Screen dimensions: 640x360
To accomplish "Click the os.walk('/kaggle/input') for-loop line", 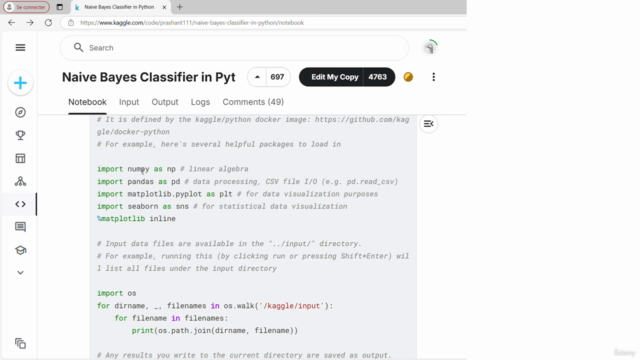I will click(215, 306).
